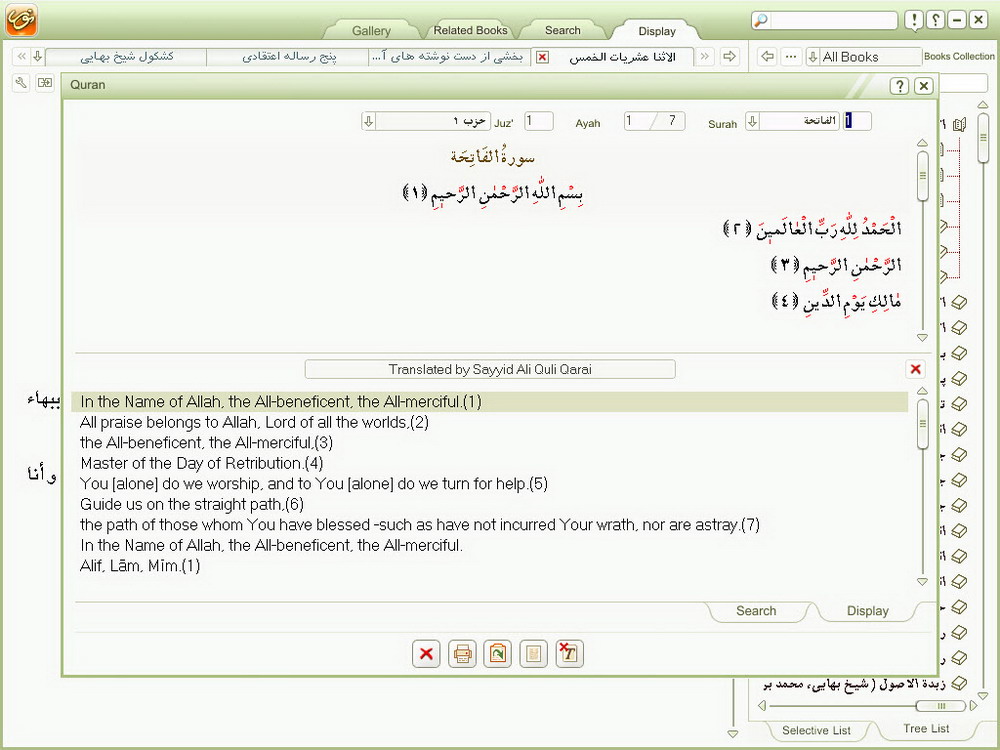Click the red X cancel button in bottom toolbar

pyautogui.click(x=426, y=654)
